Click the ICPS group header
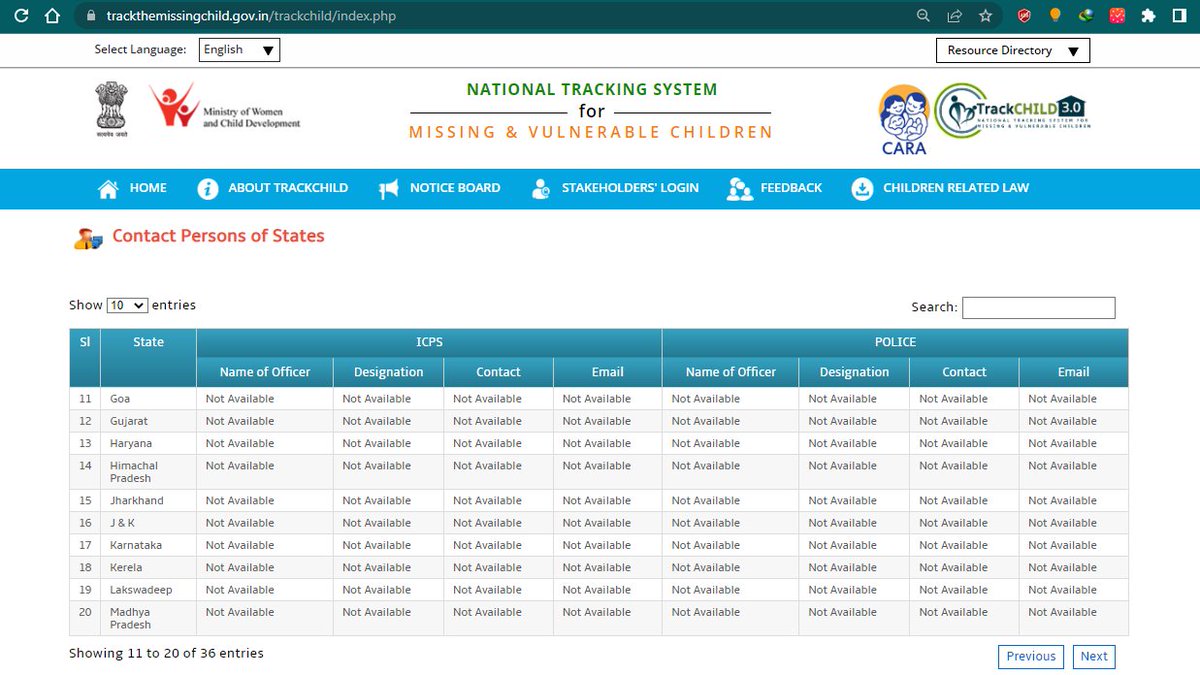Image resolution: width=1200 pixels, height=675 pixels. pos(429,343)
